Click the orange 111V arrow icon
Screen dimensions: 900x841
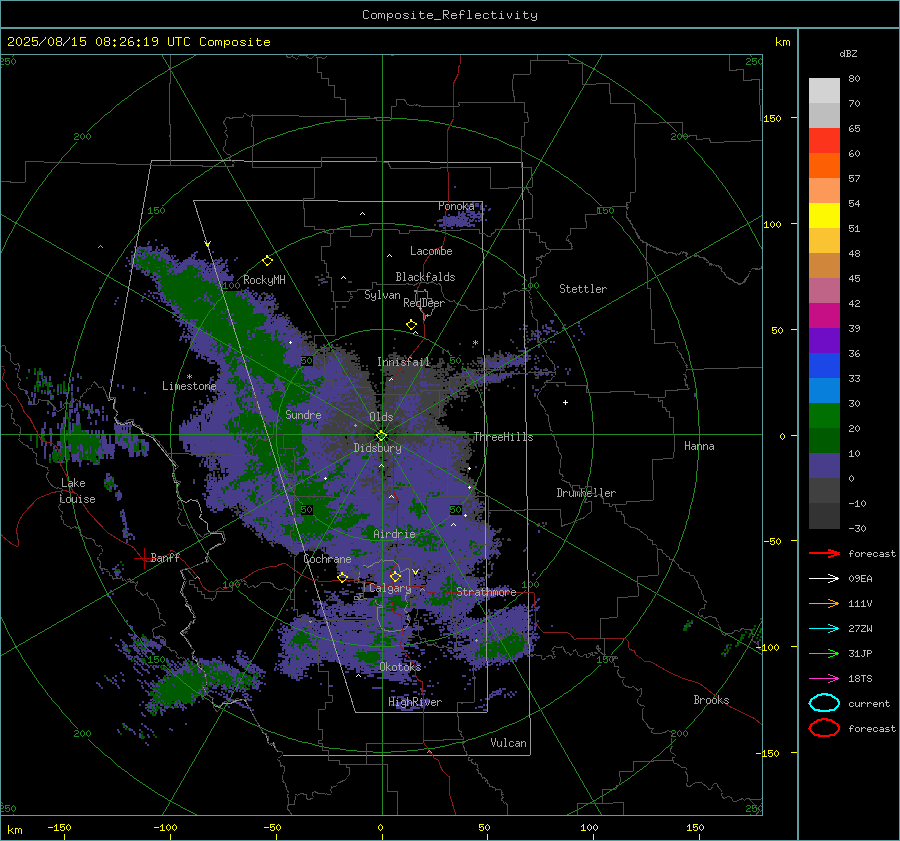click(x=824, y=603)
